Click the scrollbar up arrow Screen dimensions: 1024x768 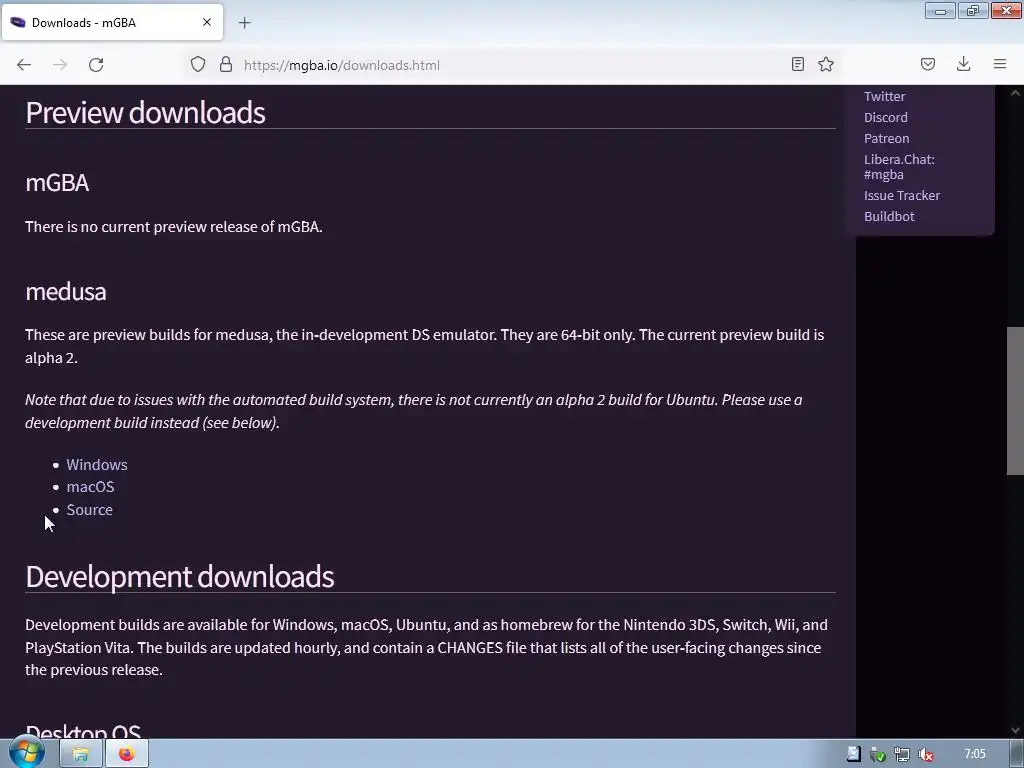tap(1015, 93)
